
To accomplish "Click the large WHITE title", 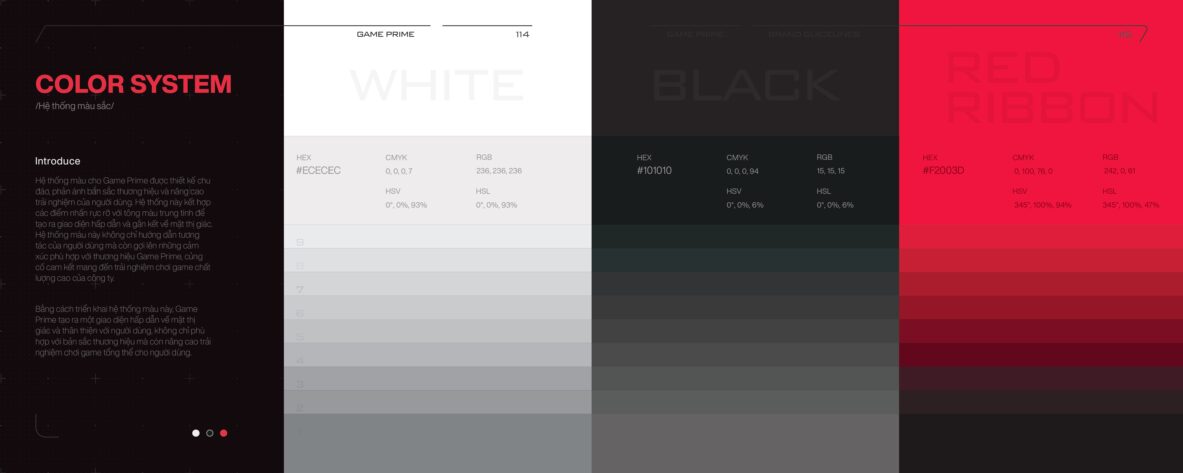I will click(x=437, y=85).
